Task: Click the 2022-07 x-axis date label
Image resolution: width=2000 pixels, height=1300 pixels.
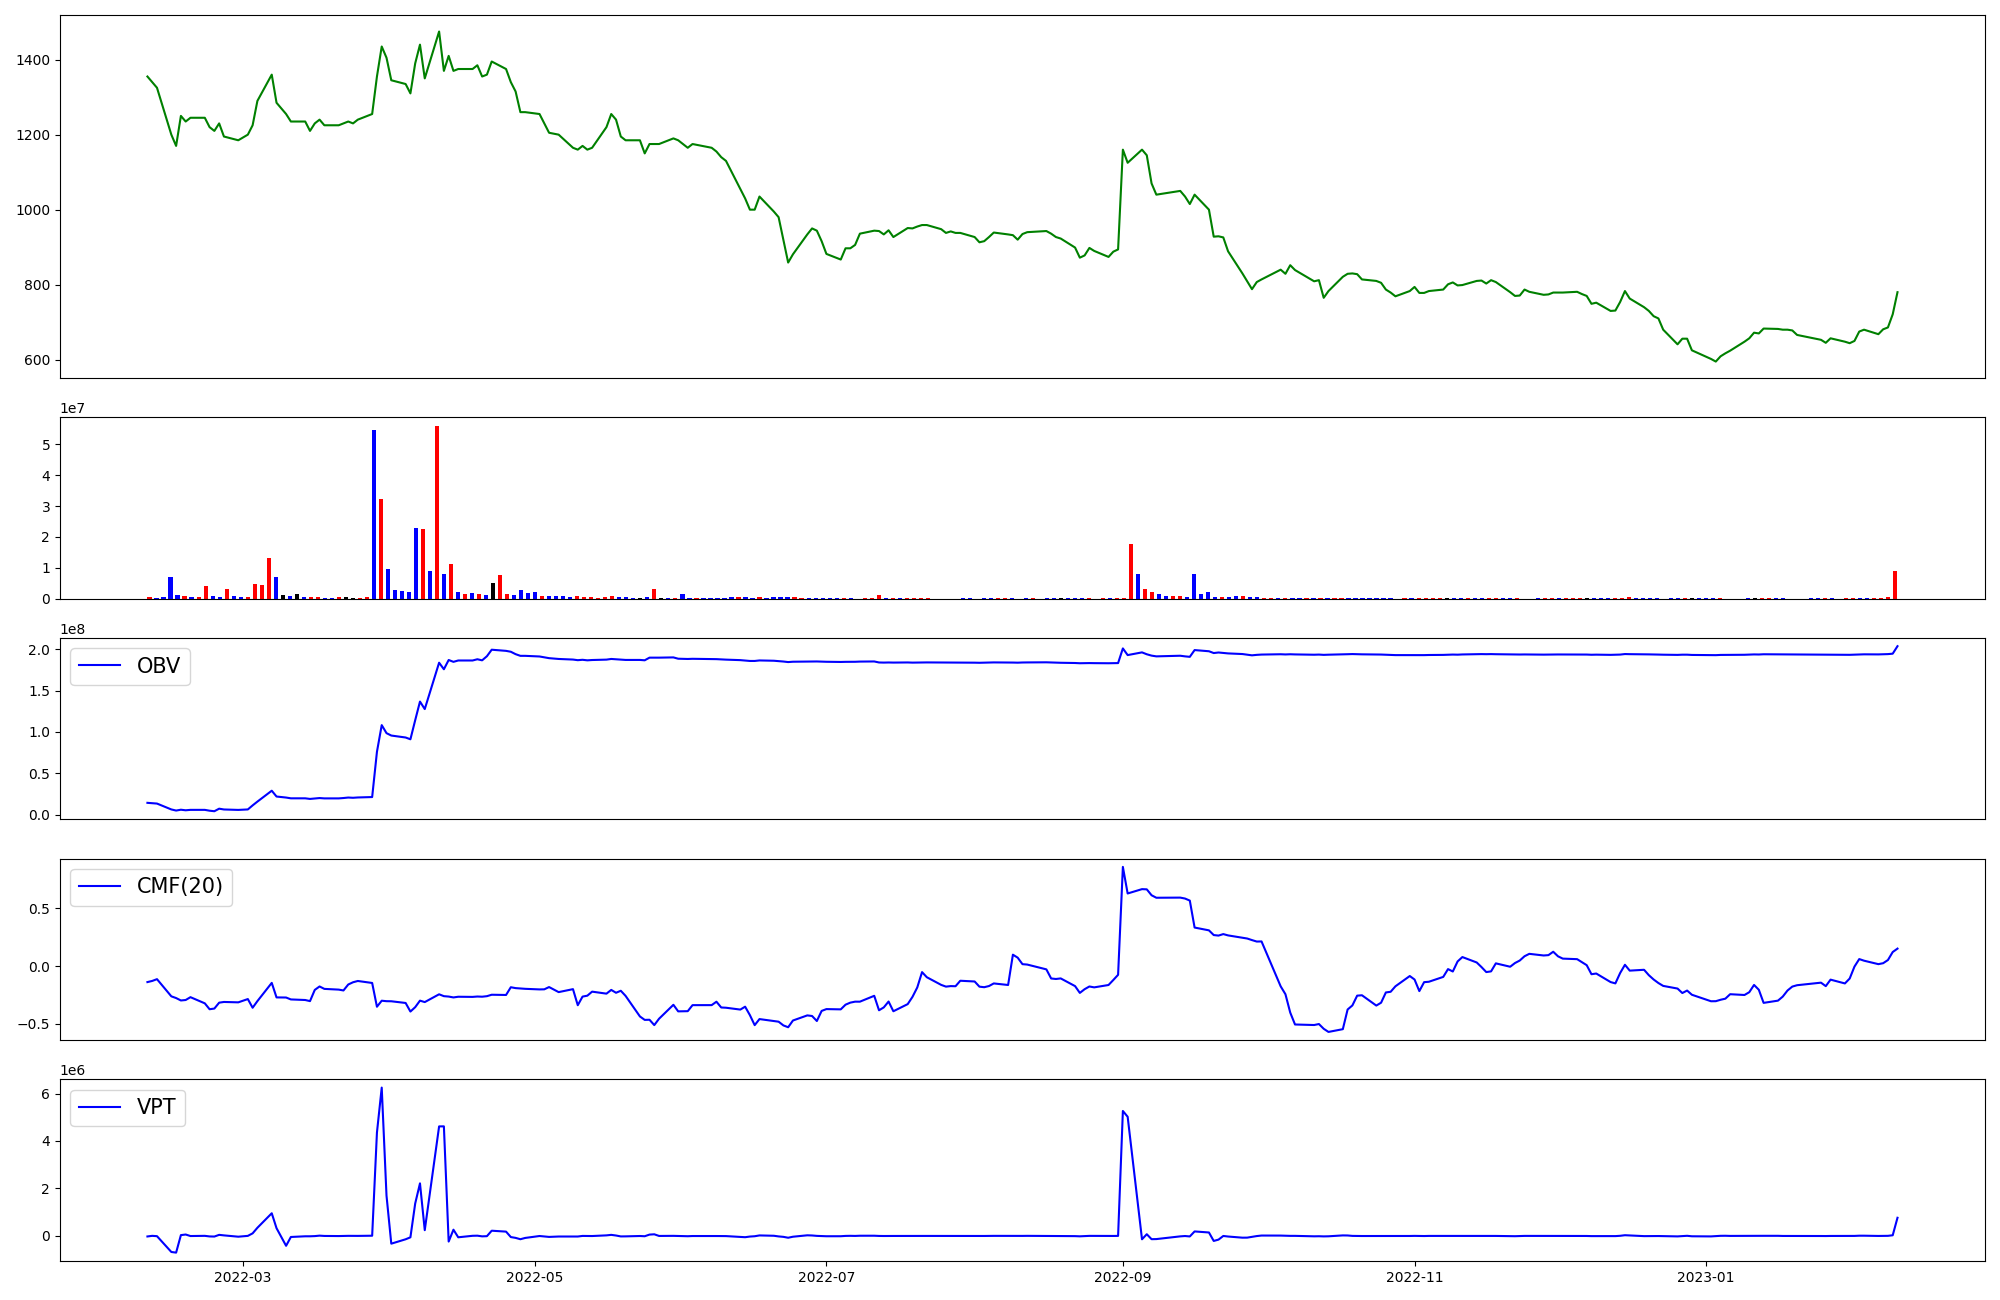Action: point(827,1277)
